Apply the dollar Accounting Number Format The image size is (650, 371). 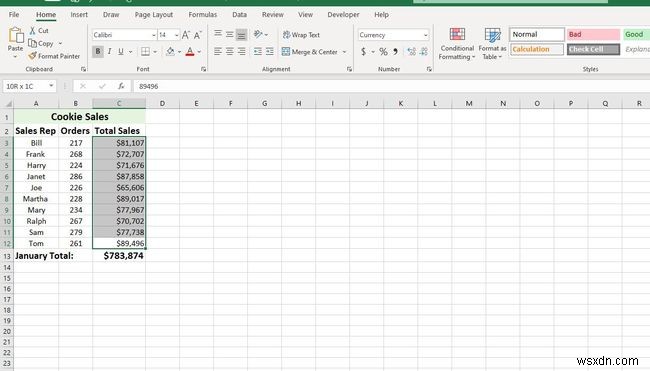(364, 51)
